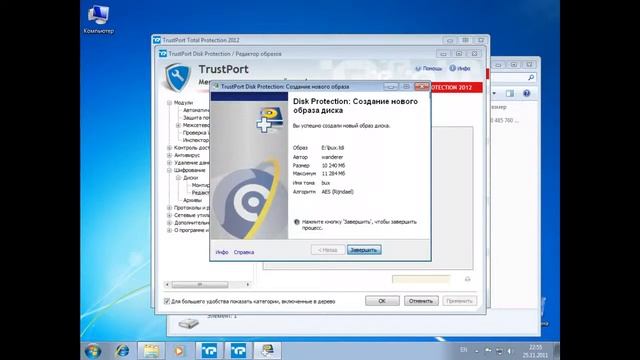Click the taskbar clock showing 22:55
Viewport: 640px width, 360px height.
[x=535, y=351]
